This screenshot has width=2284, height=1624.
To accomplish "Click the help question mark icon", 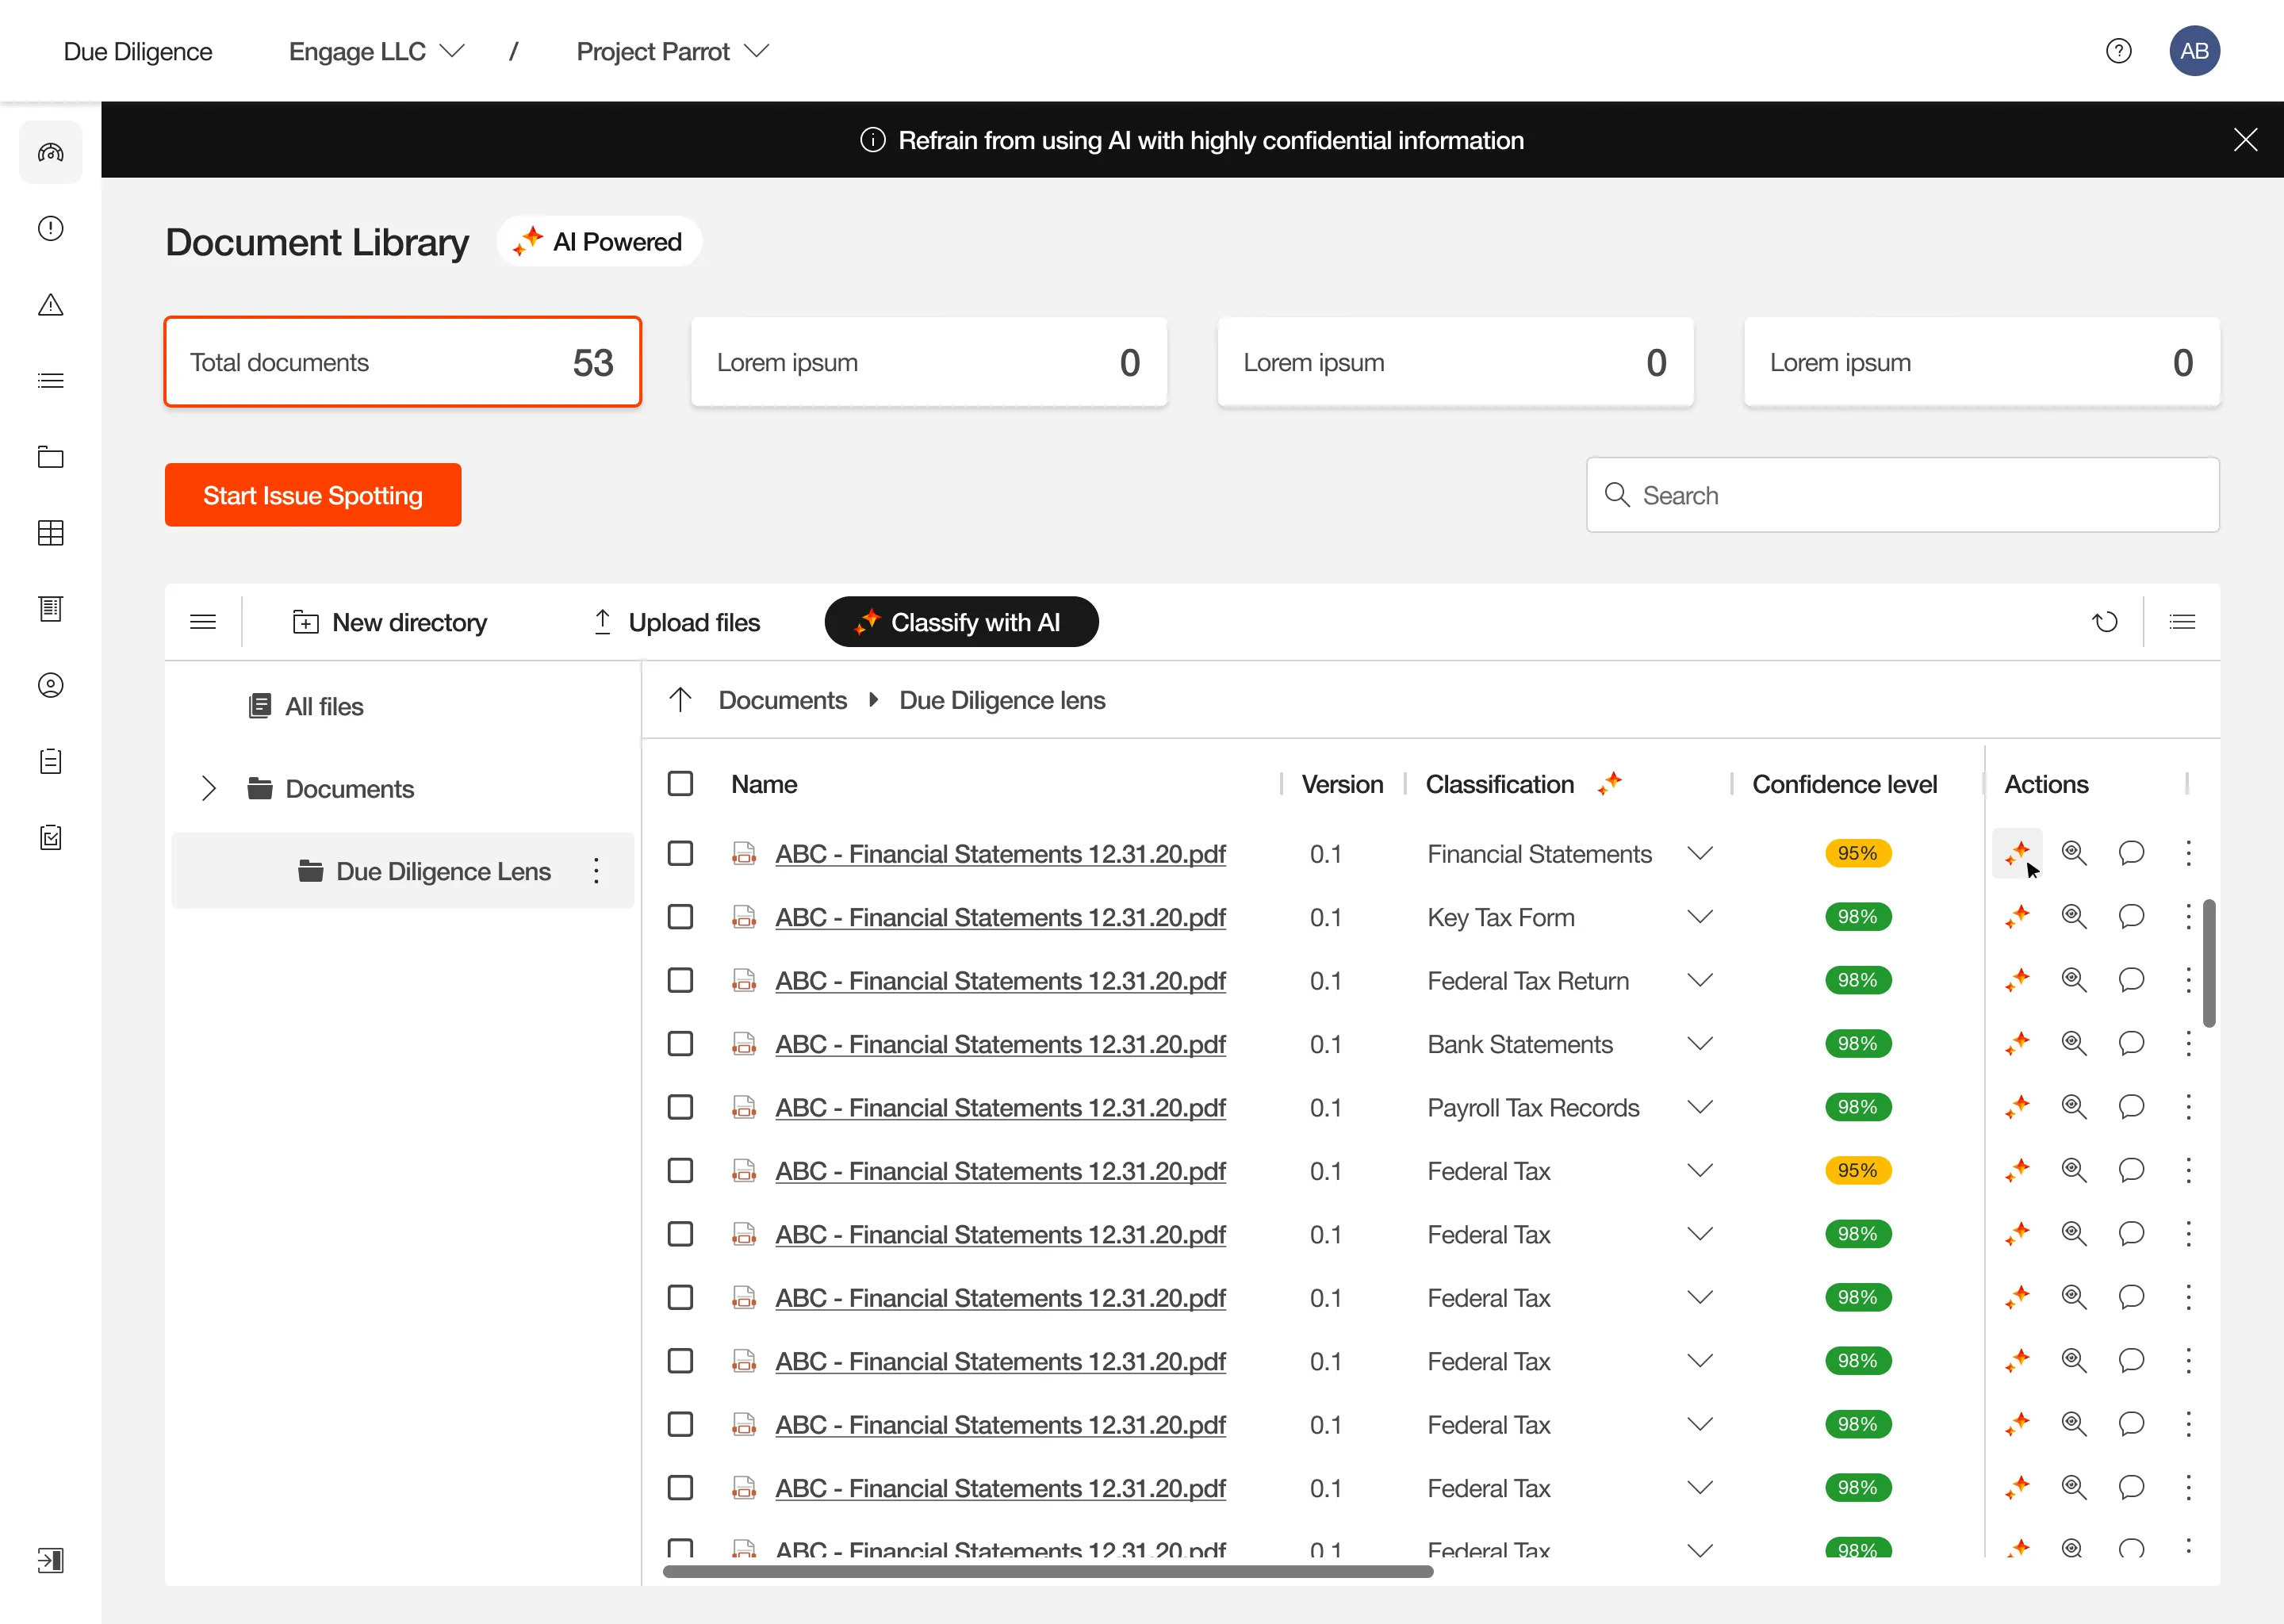I will [x=2118, y=51].
